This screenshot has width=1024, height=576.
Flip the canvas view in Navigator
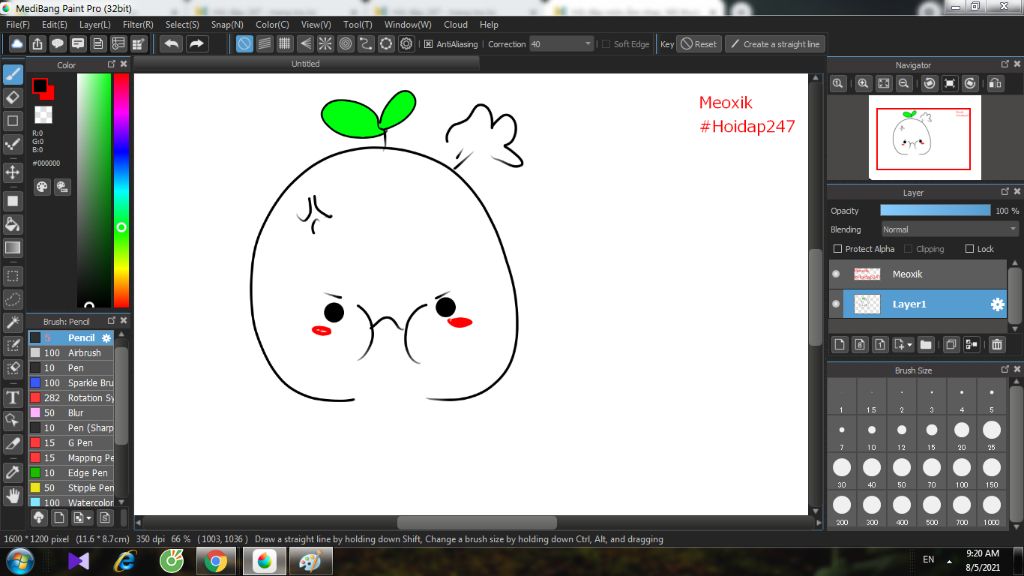tap(995, 84)
